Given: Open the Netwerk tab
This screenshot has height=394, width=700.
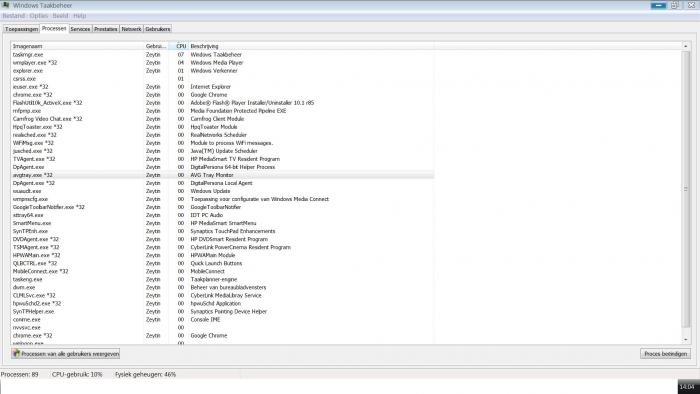Looking at the screenshot, I should pos(131,29).
